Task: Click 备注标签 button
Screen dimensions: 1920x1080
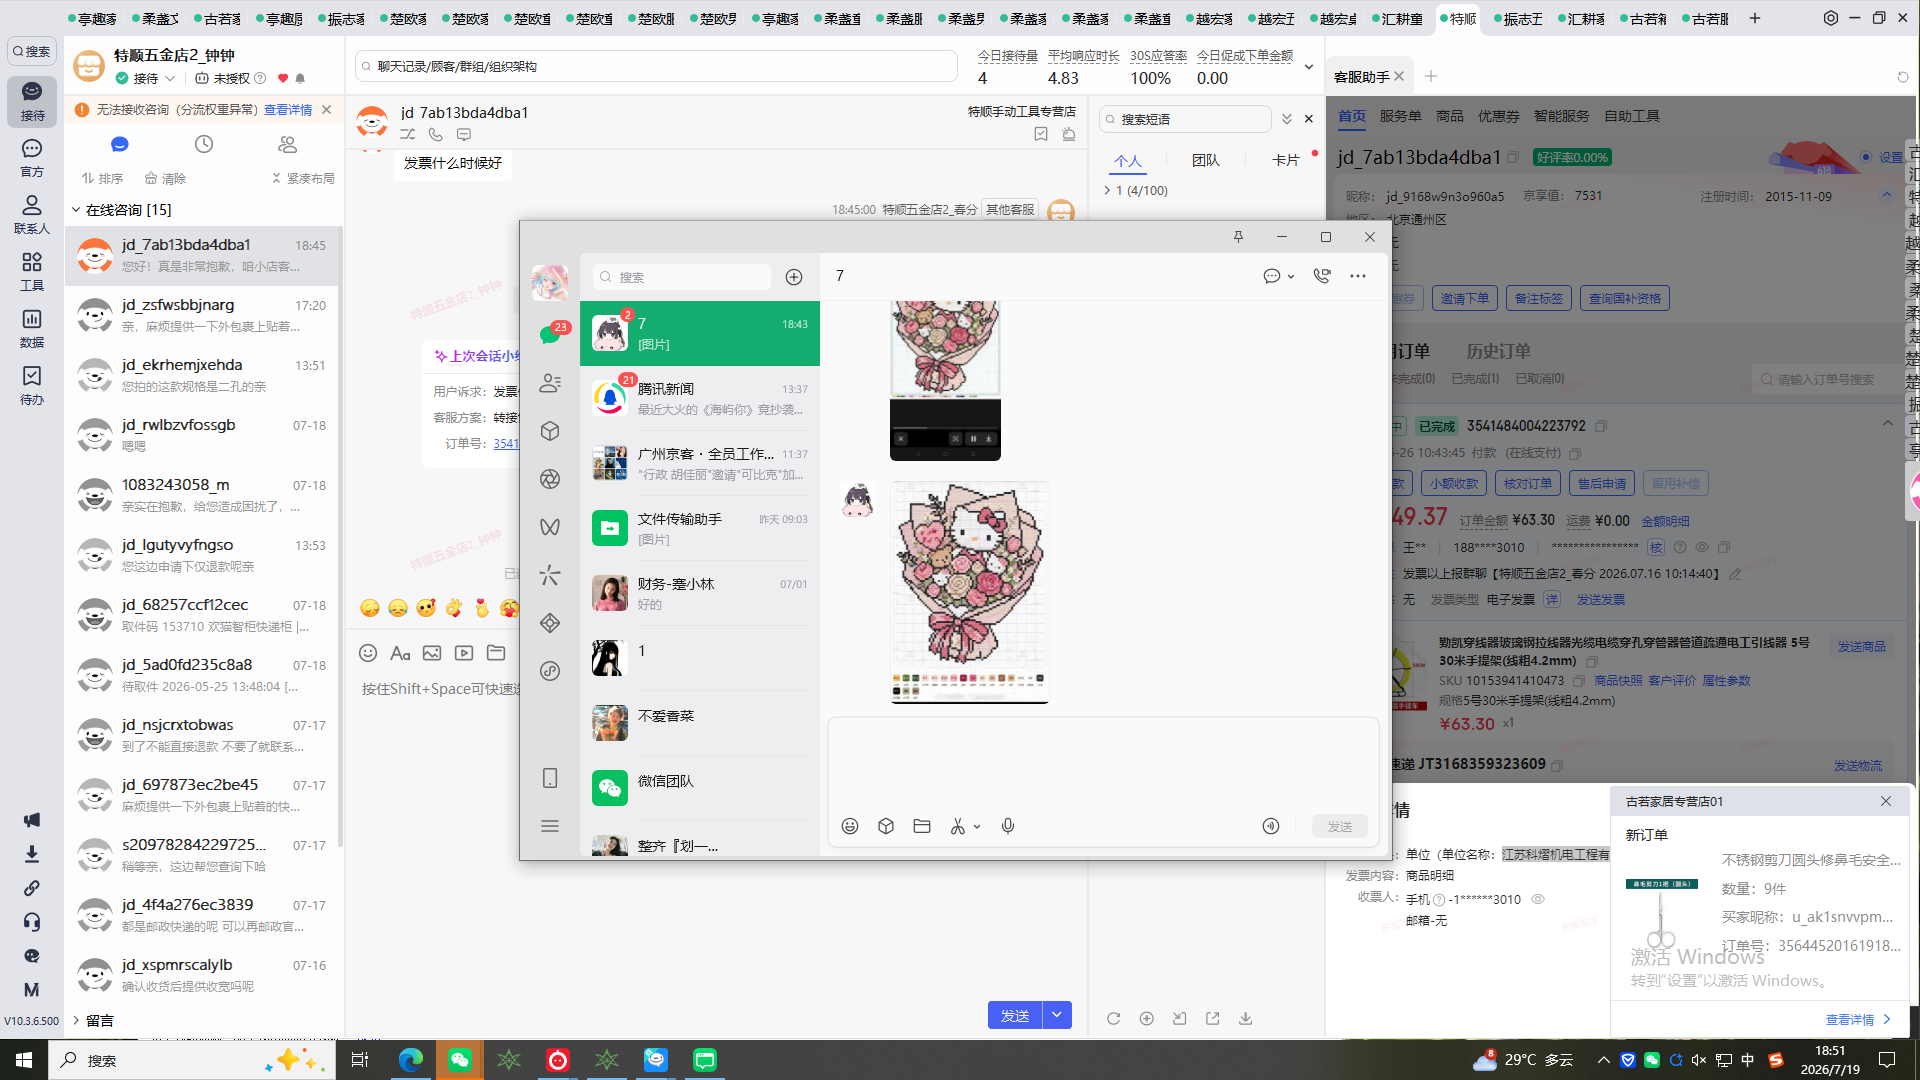Action: coord(1538,298)
